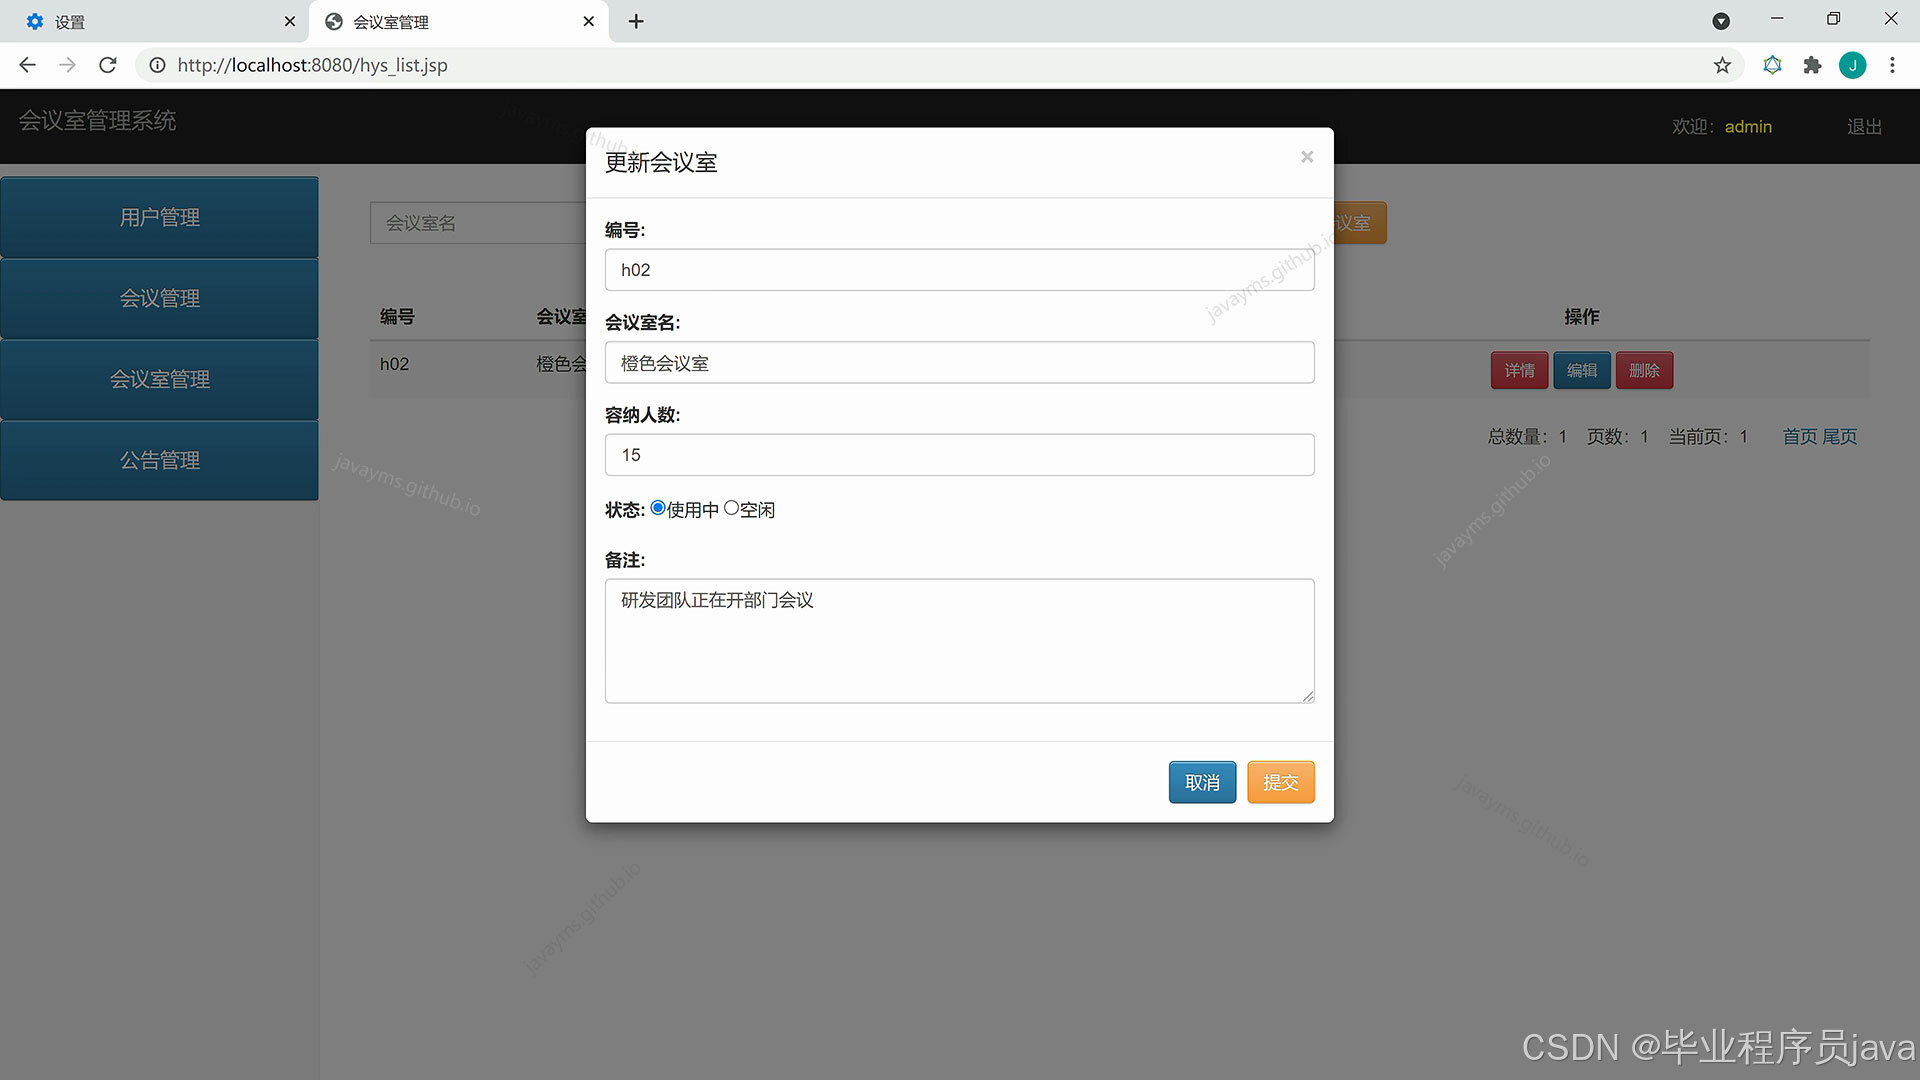Click the 详情 button for row h02

pos(1519,370)
